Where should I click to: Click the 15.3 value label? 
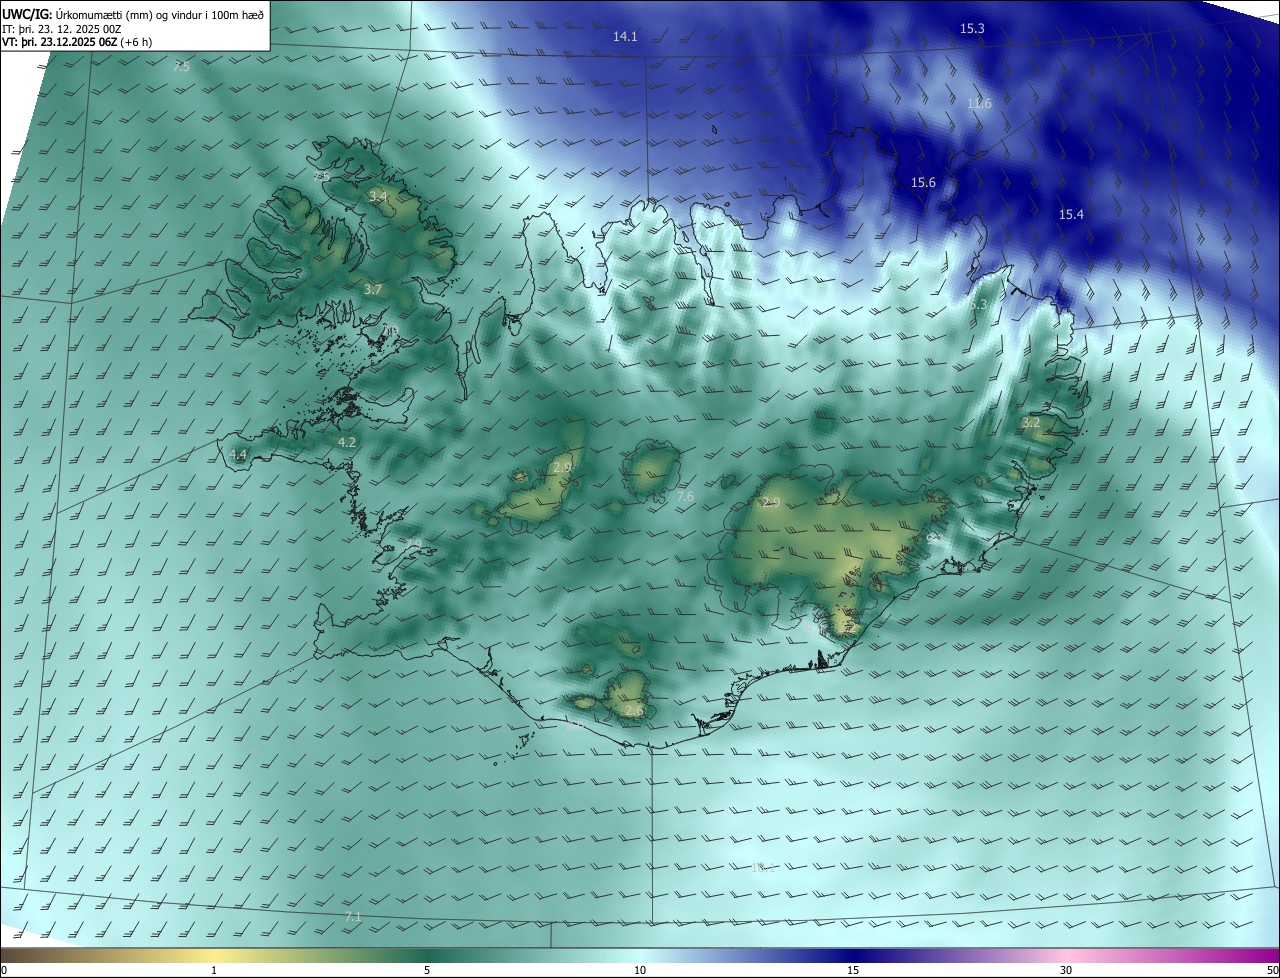[x=972, y=29]
